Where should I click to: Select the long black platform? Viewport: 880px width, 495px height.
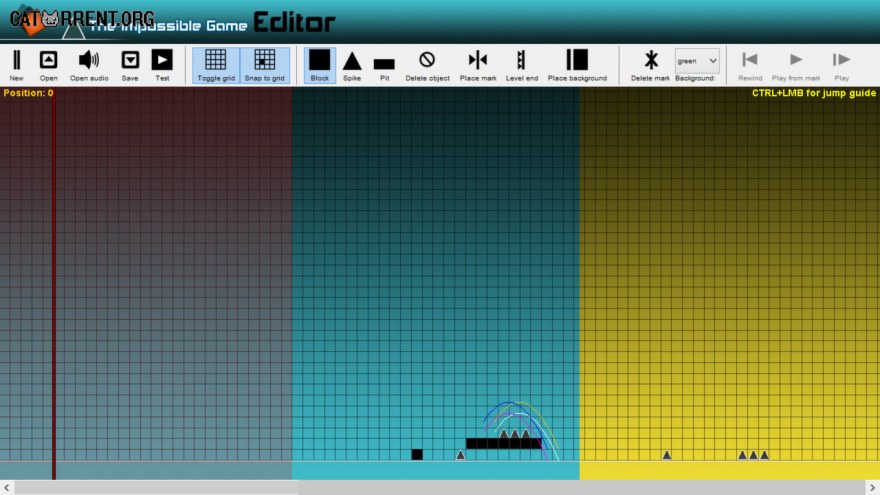(x=504, y=443)
